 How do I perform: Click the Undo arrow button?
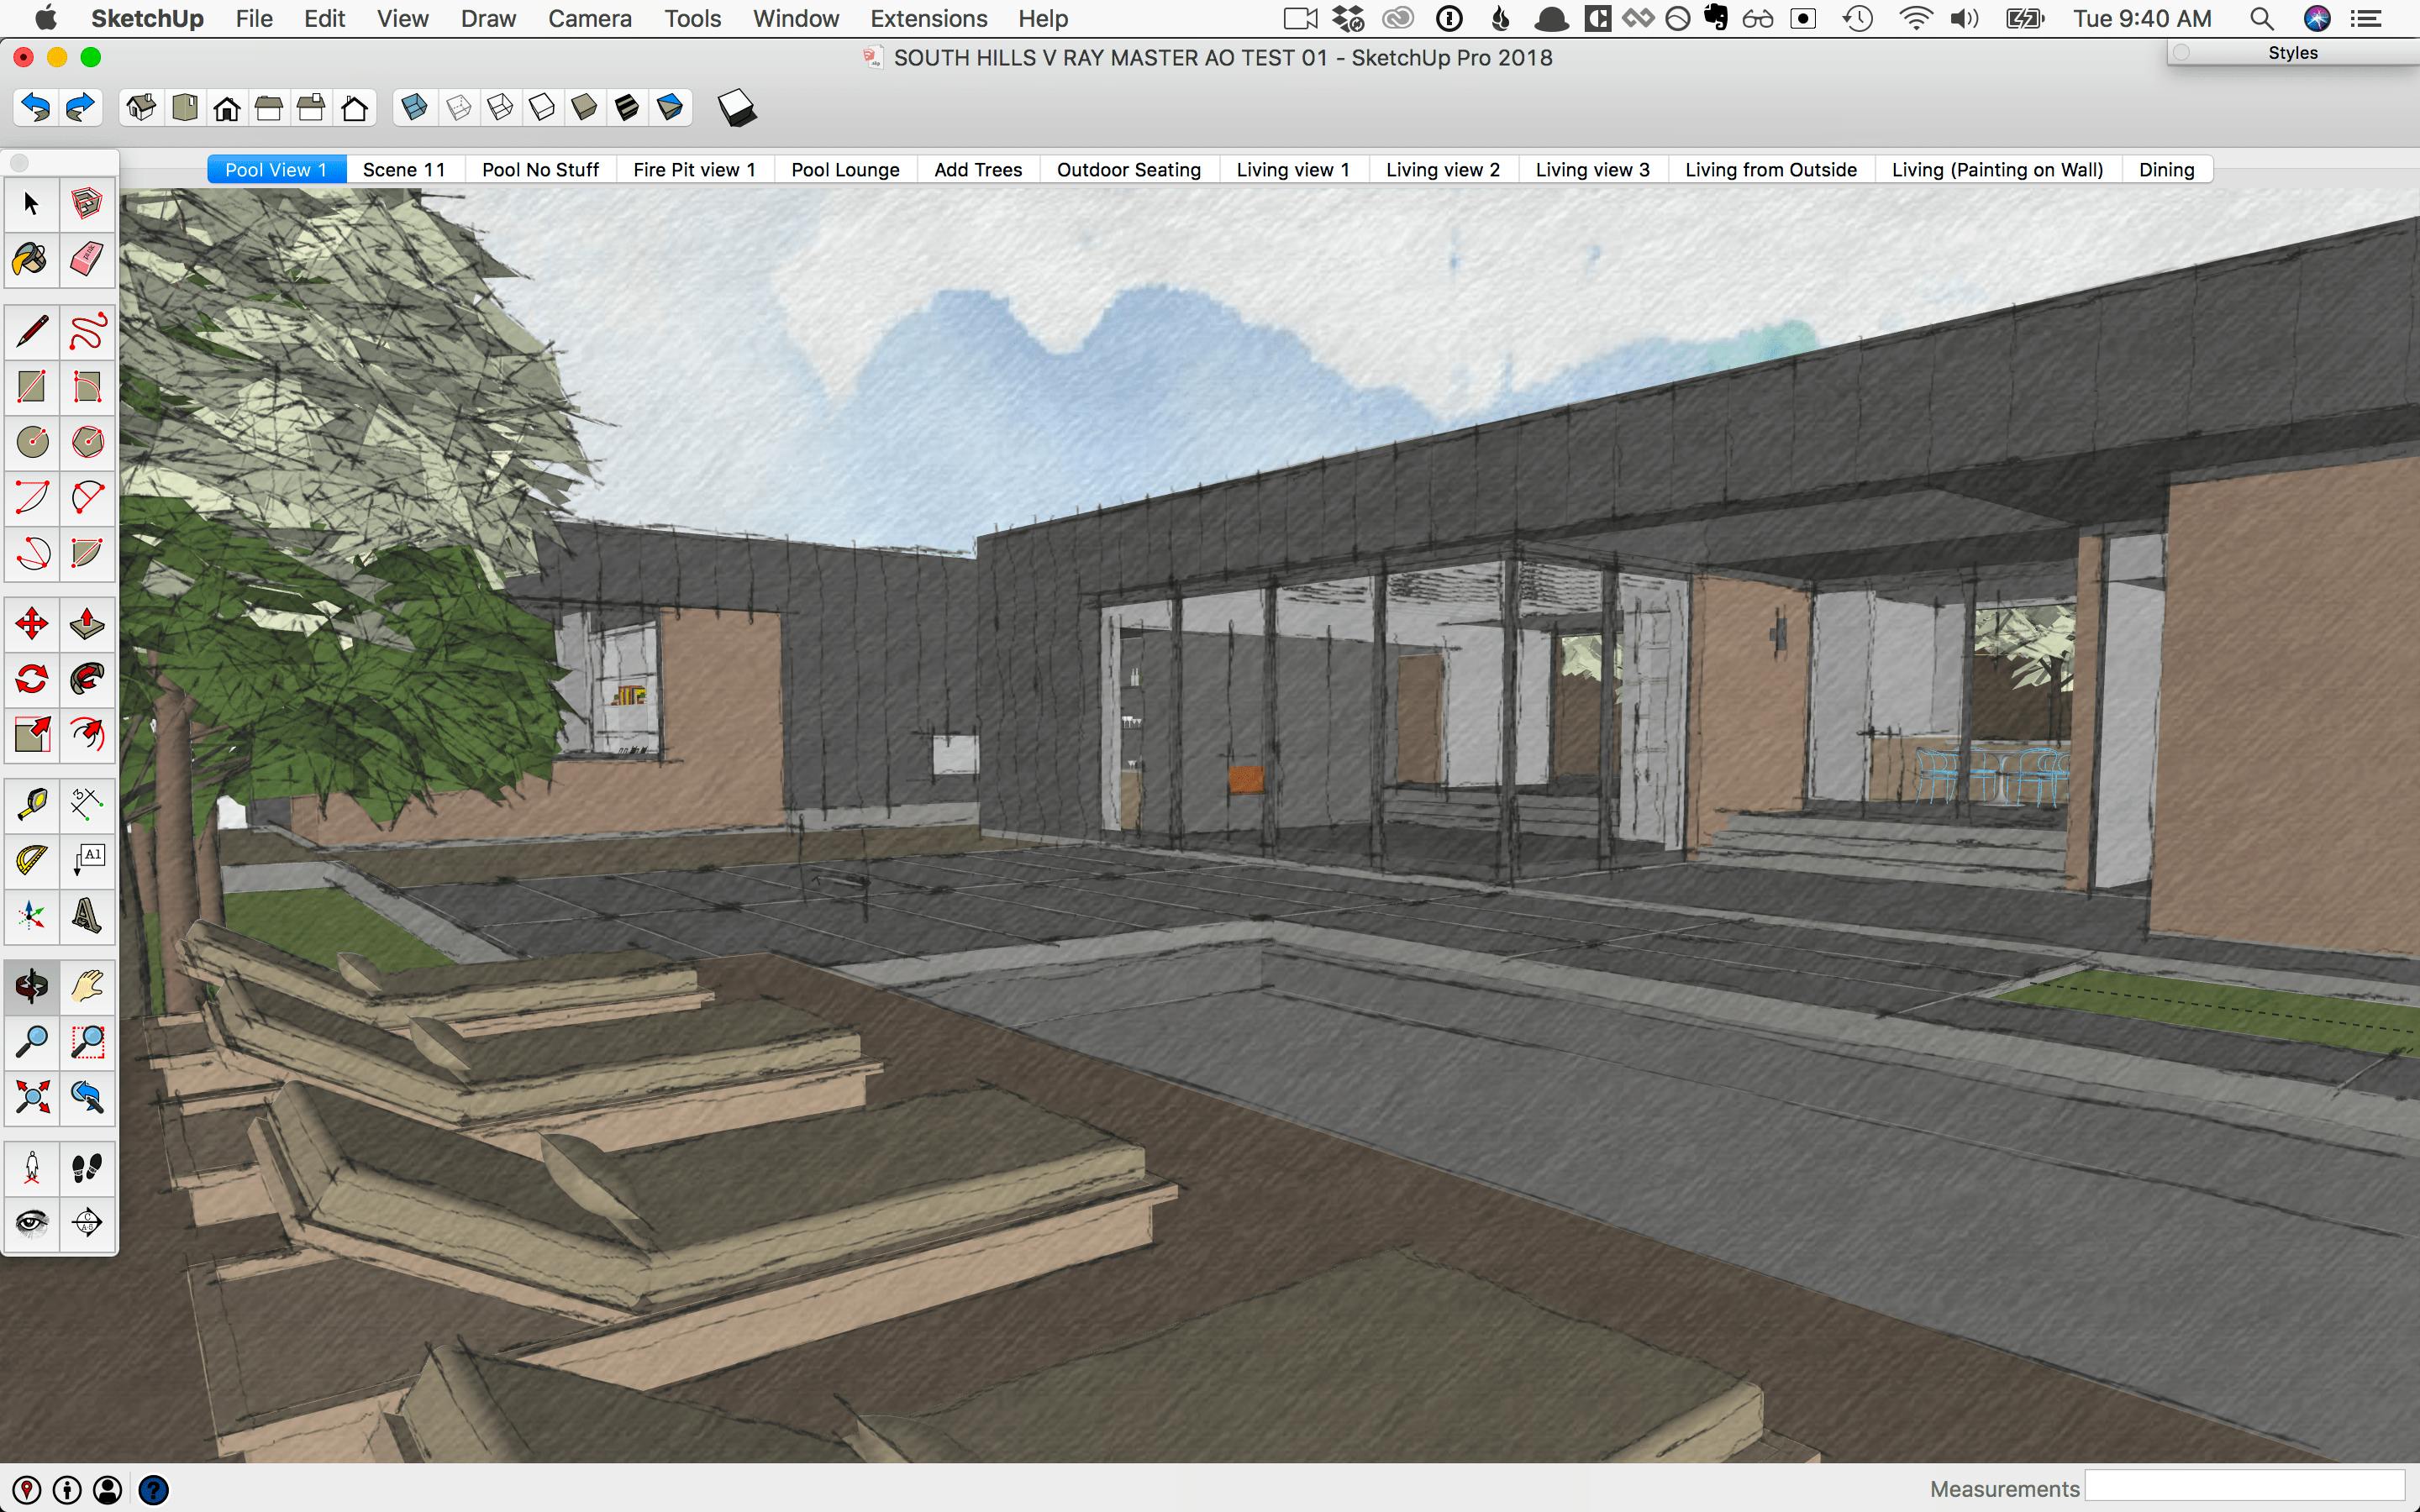click(x=36, y=107)
